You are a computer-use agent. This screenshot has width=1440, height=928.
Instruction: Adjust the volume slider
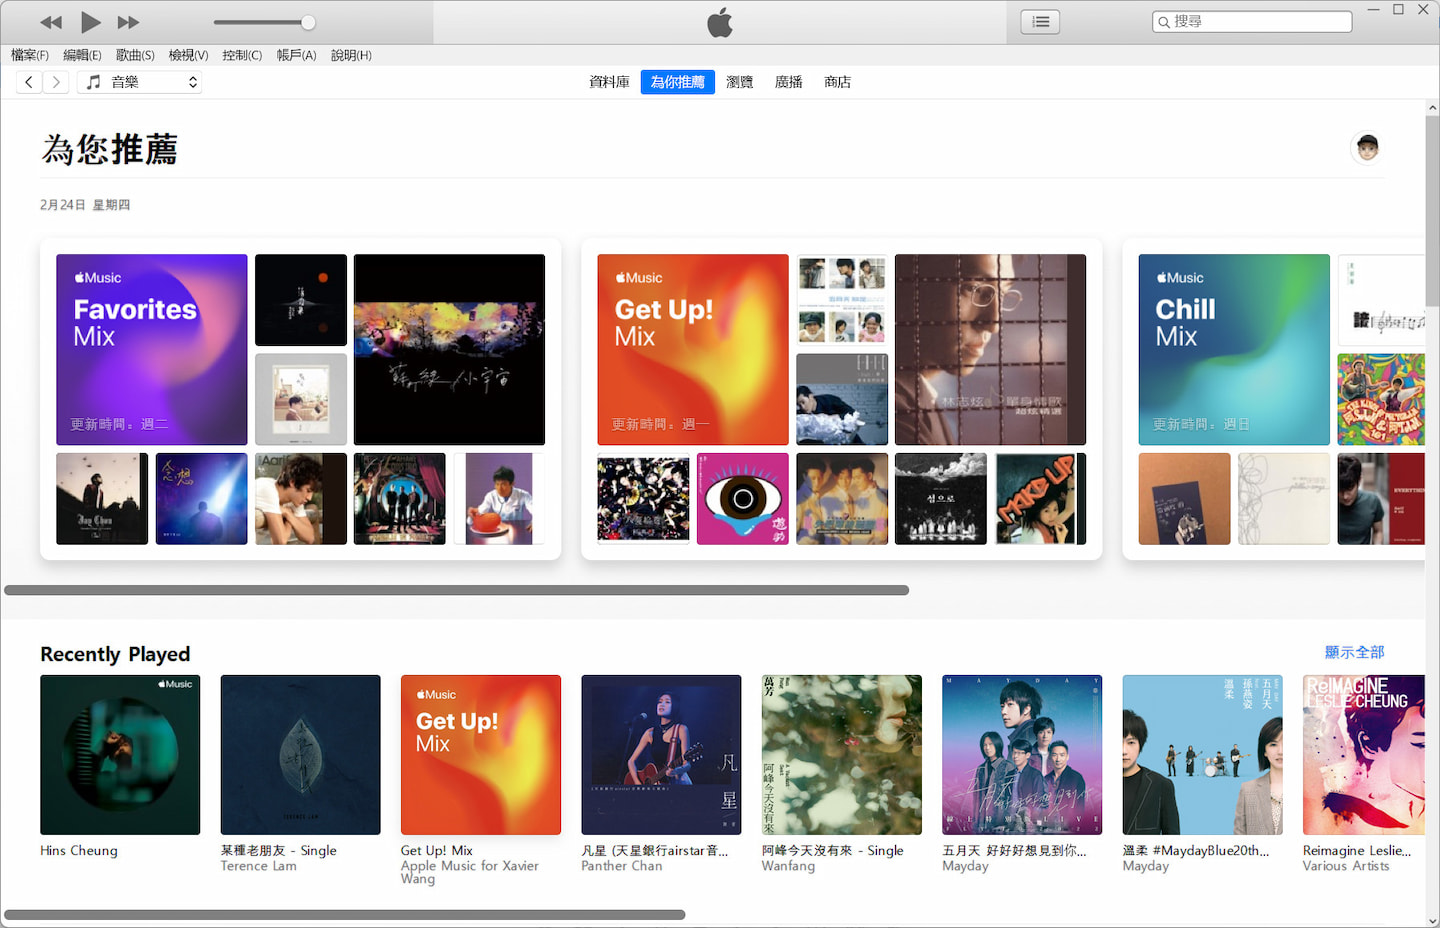pyautogui.click(x=265, y=21)
